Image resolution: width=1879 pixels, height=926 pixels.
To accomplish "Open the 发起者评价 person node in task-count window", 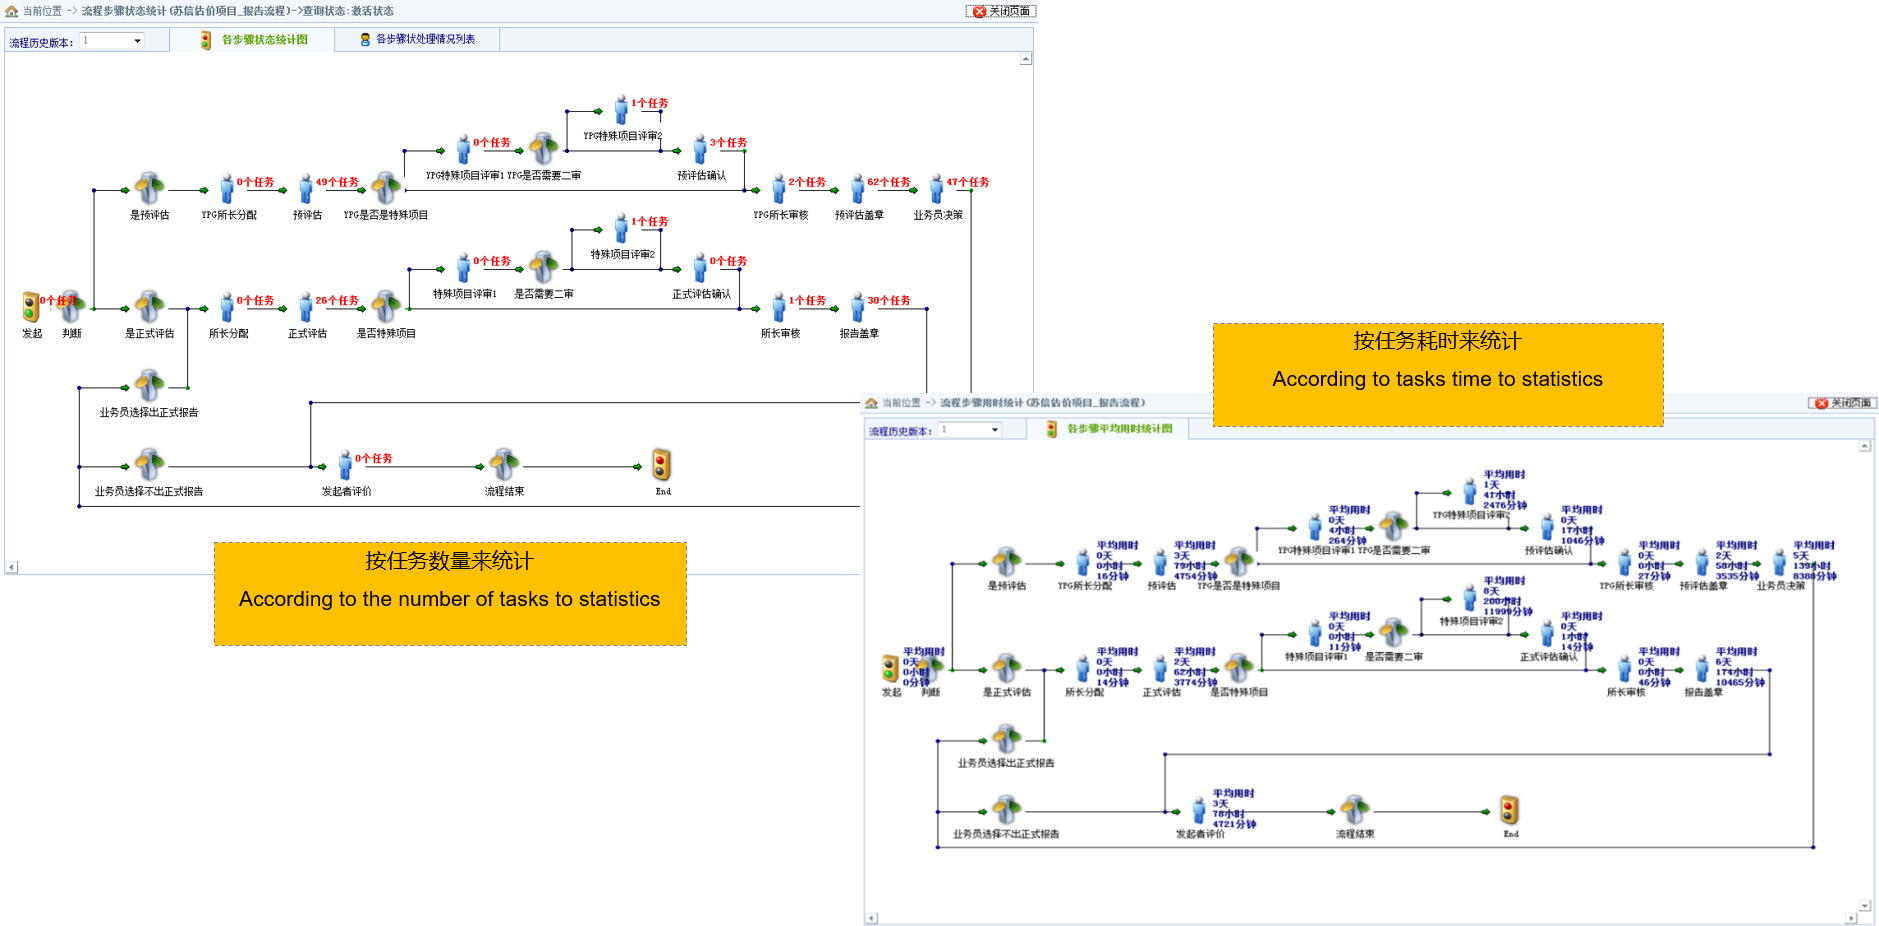I will point(345,466).
